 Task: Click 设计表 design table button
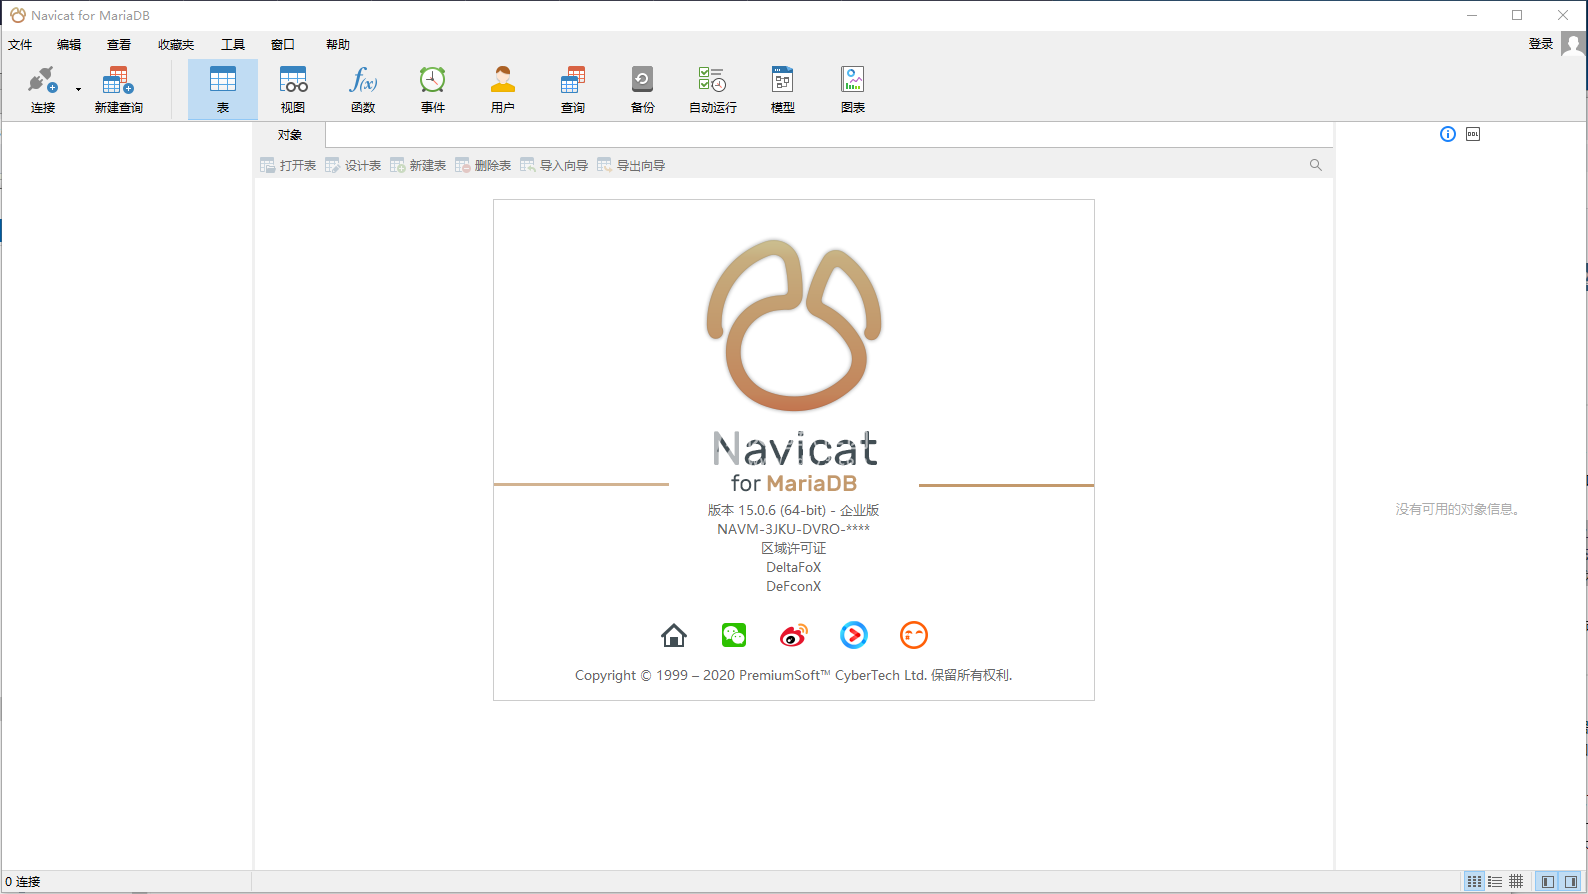pos(353,165)
